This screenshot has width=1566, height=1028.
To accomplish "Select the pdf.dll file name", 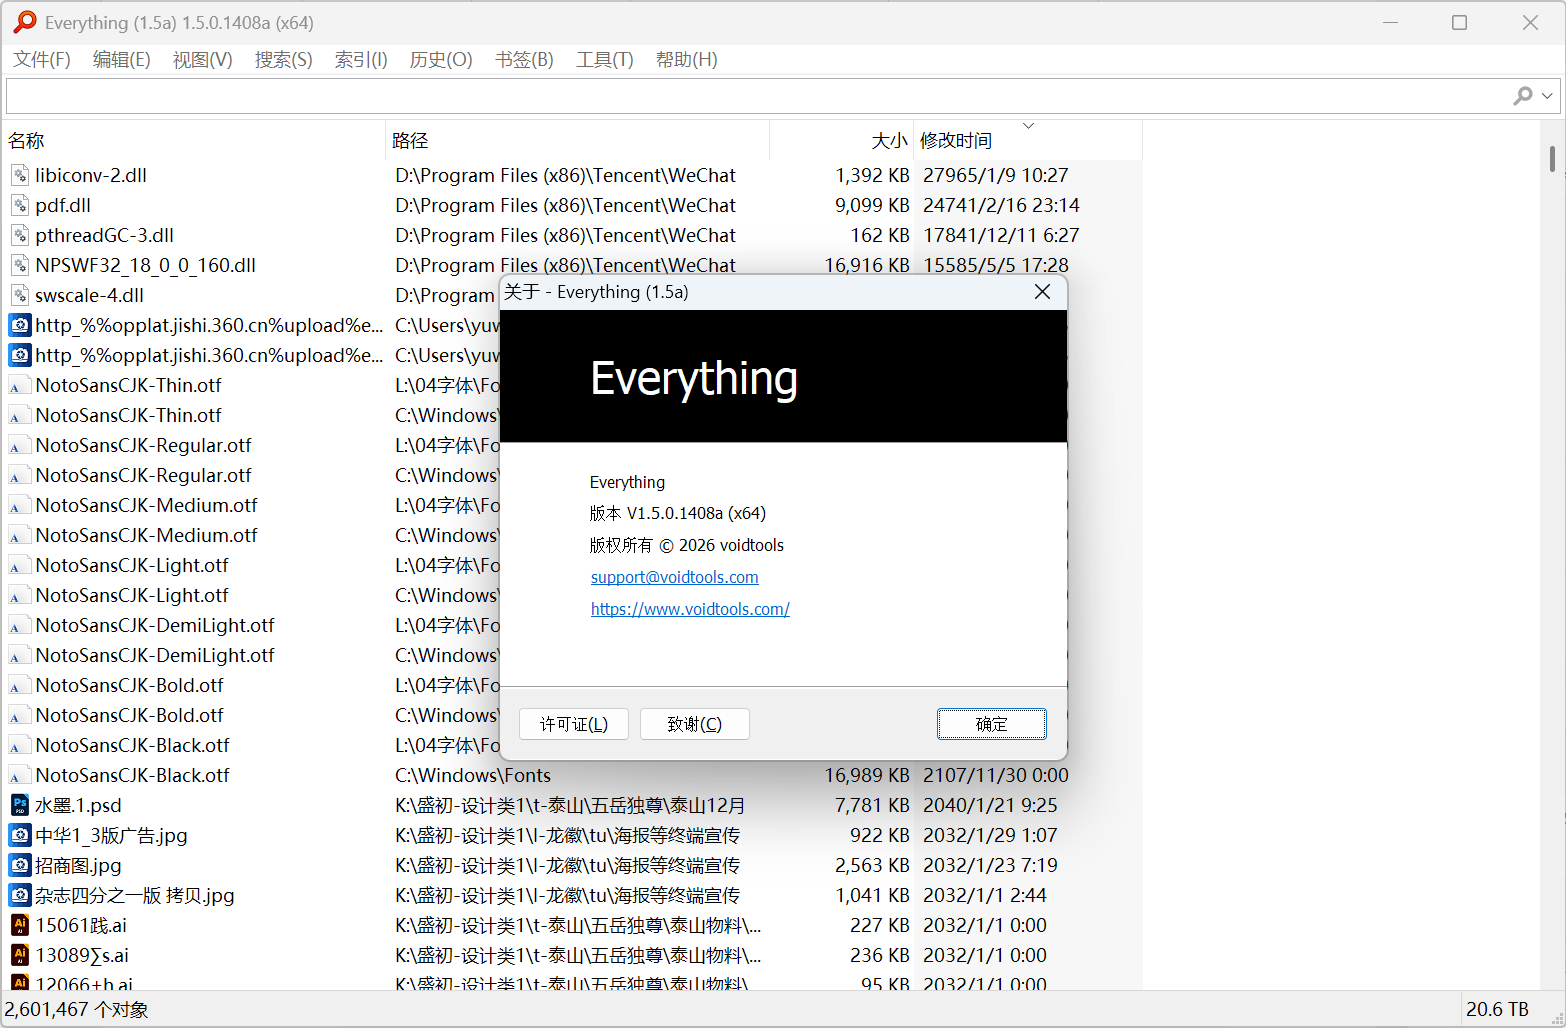I will pyautogui.click(x=63, y=205).
